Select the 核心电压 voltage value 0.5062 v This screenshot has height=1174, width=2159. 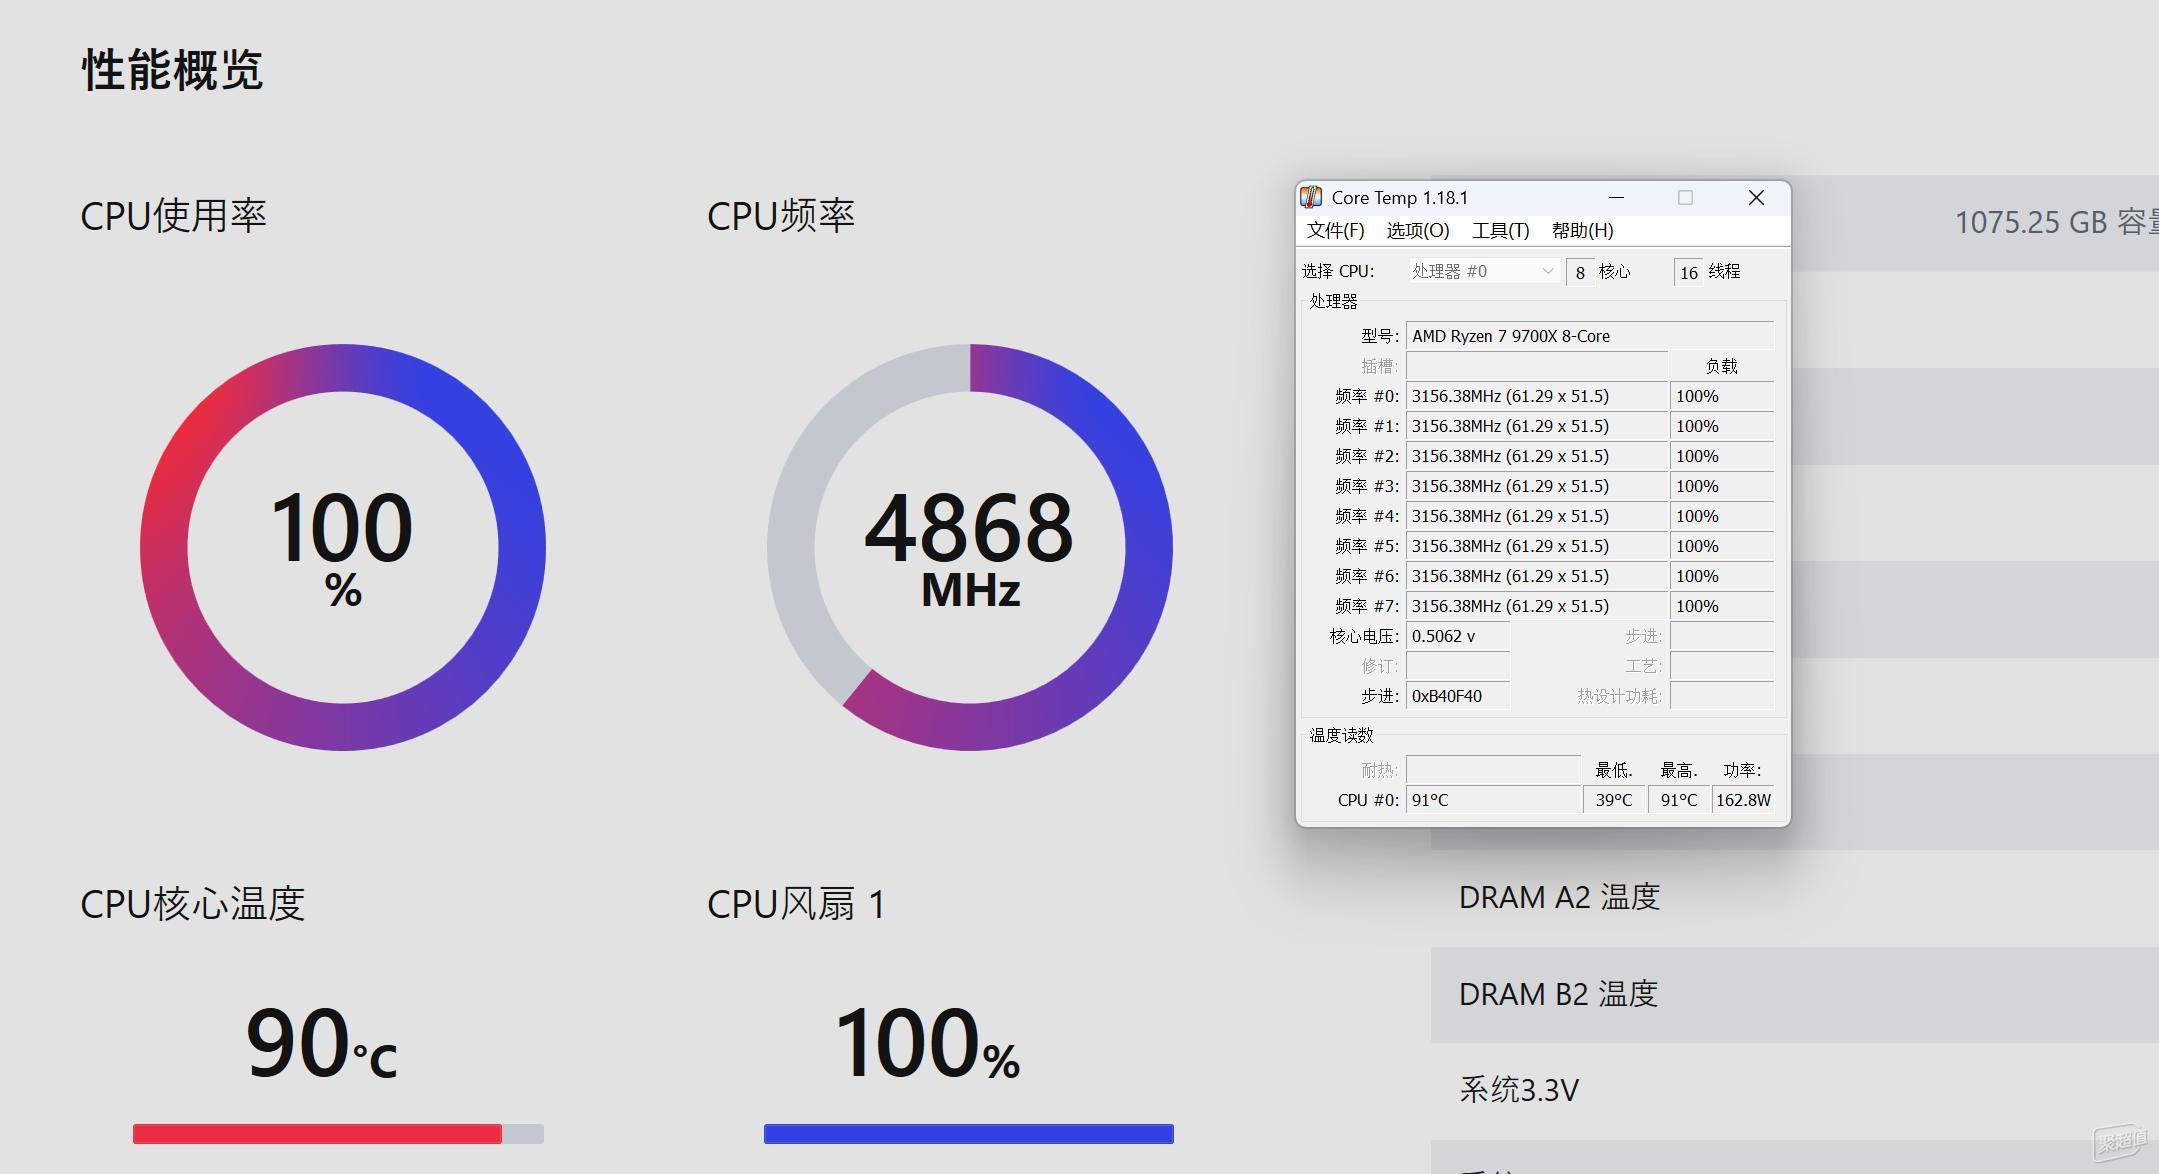pos(1456,635)
